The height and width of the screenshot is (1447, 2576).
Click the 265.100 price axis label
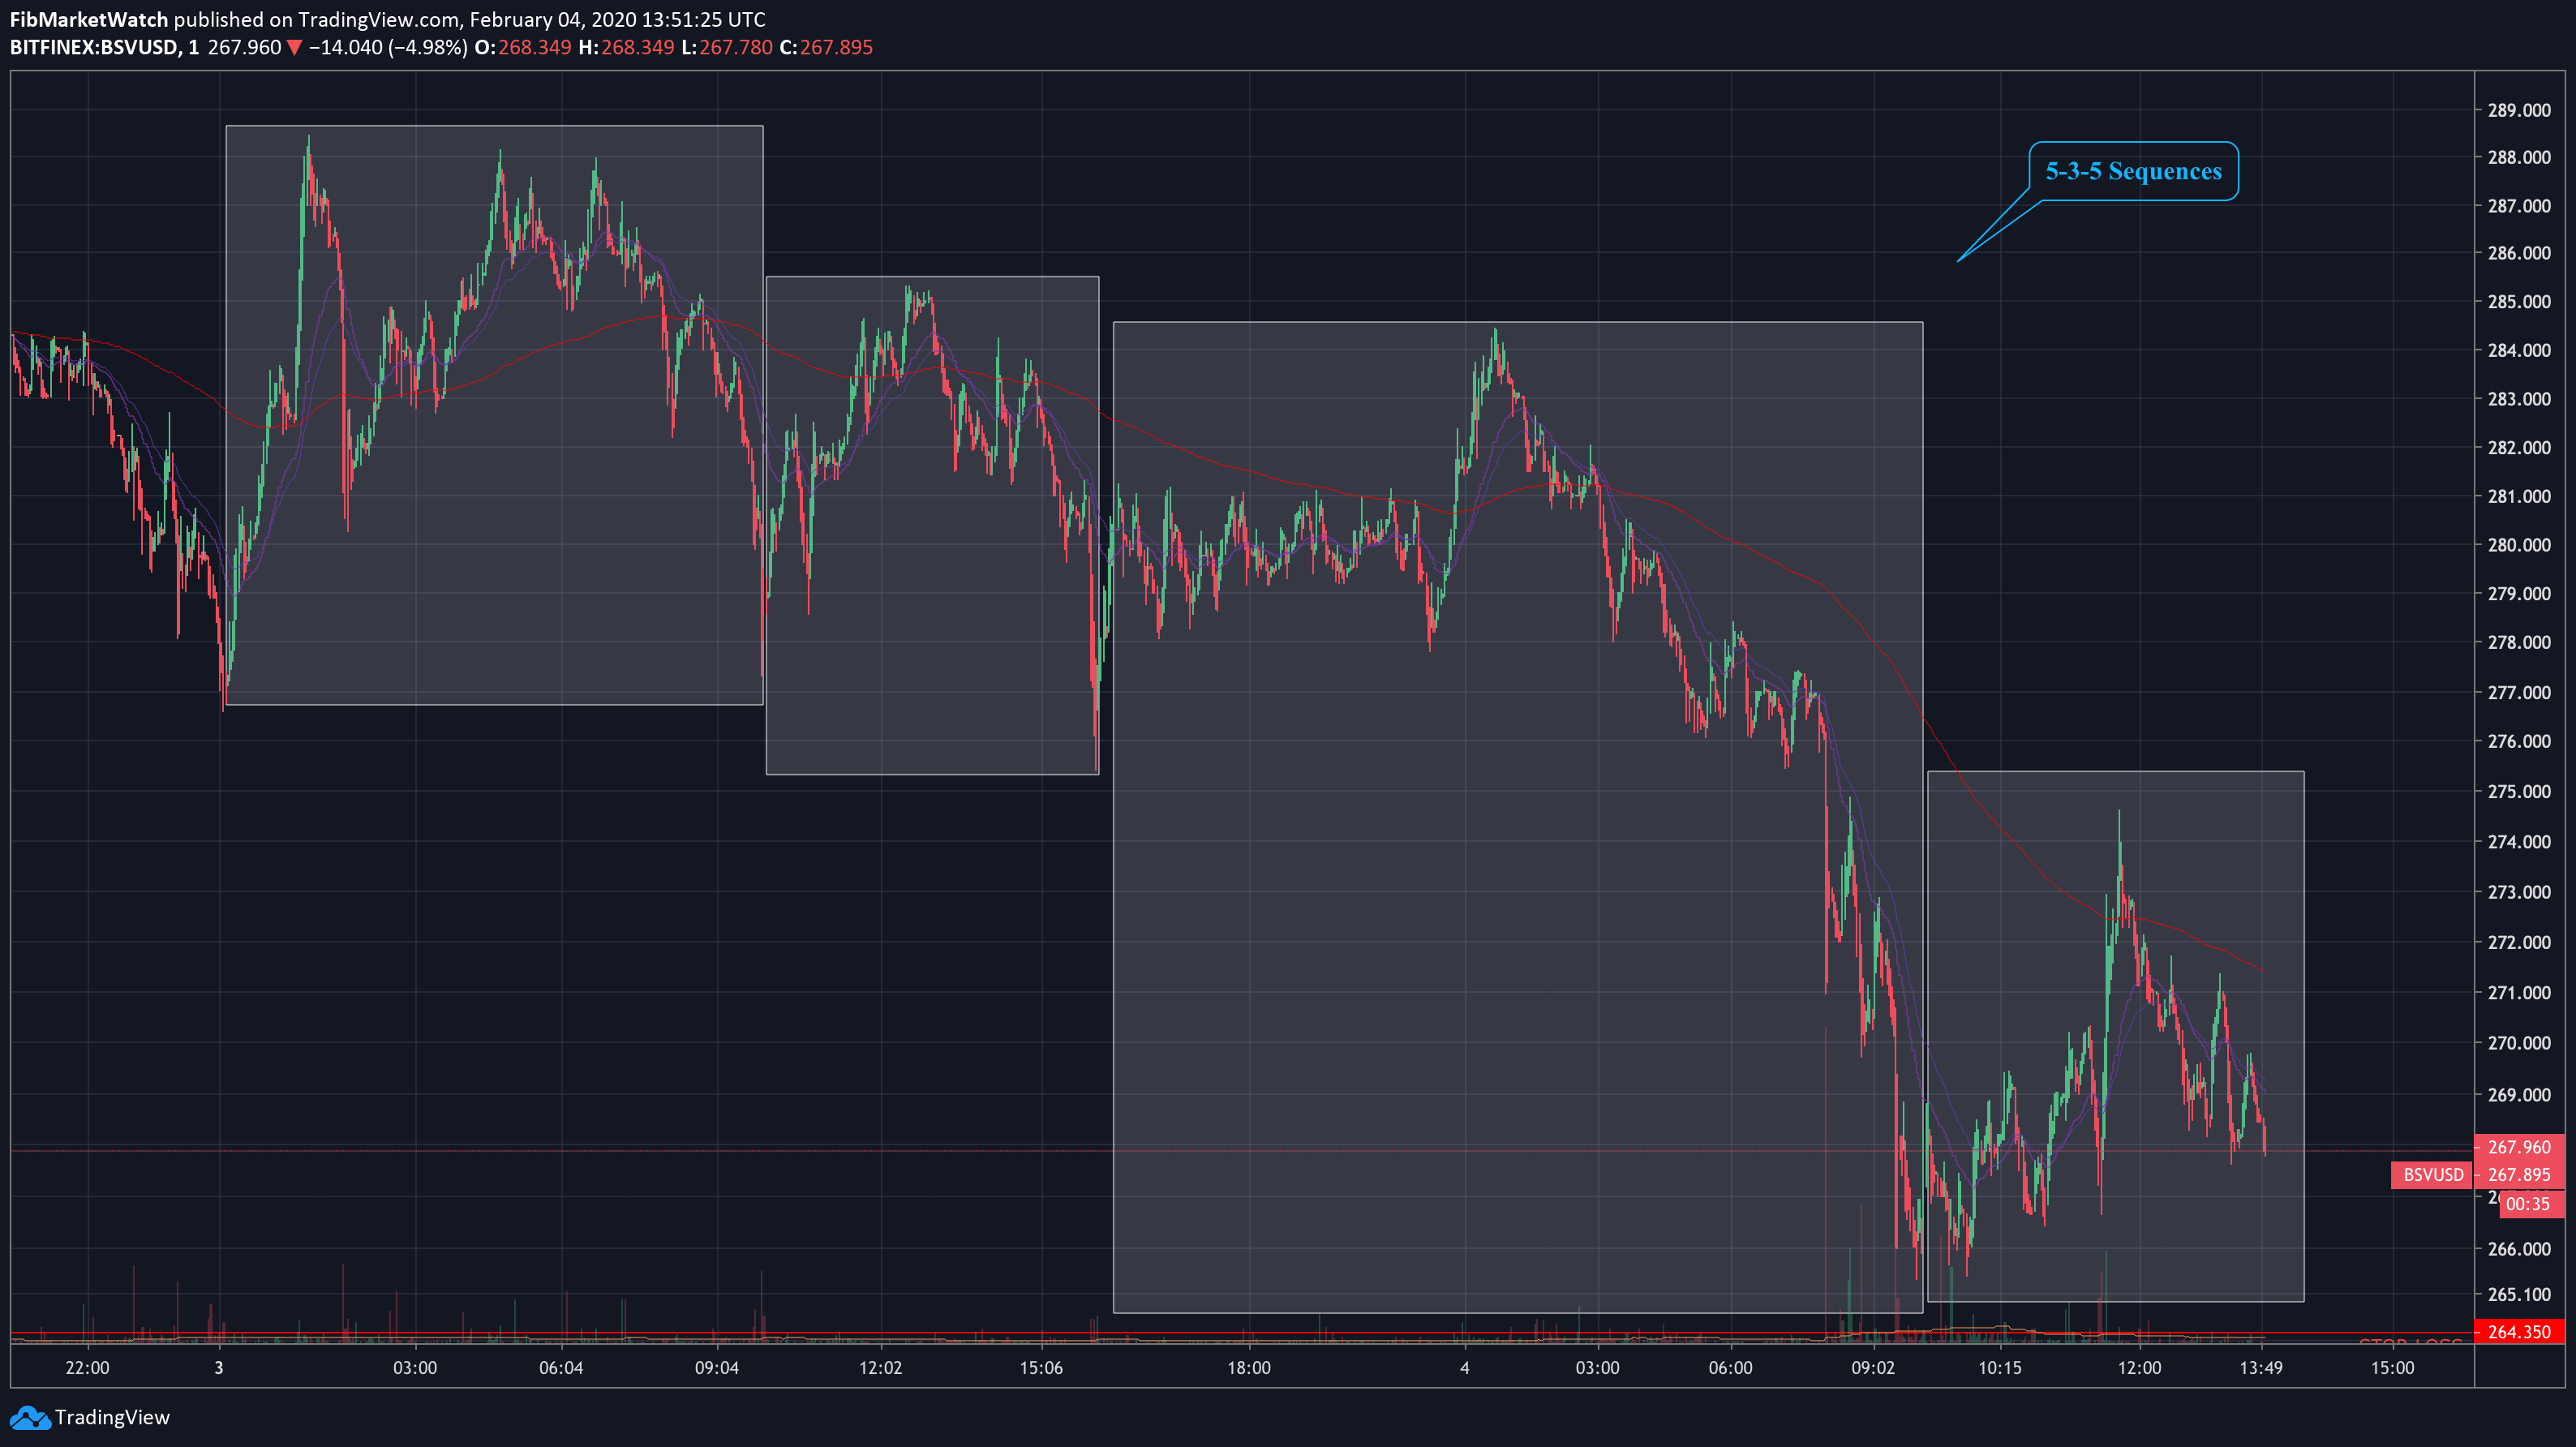(2519, 1294)
